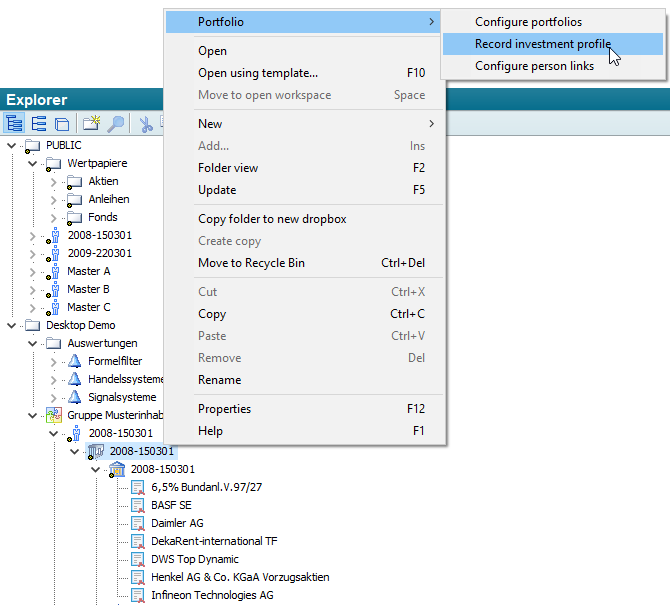Click the BASF SE document icon
The image size is (670, 605).
(x=137, y=505)
